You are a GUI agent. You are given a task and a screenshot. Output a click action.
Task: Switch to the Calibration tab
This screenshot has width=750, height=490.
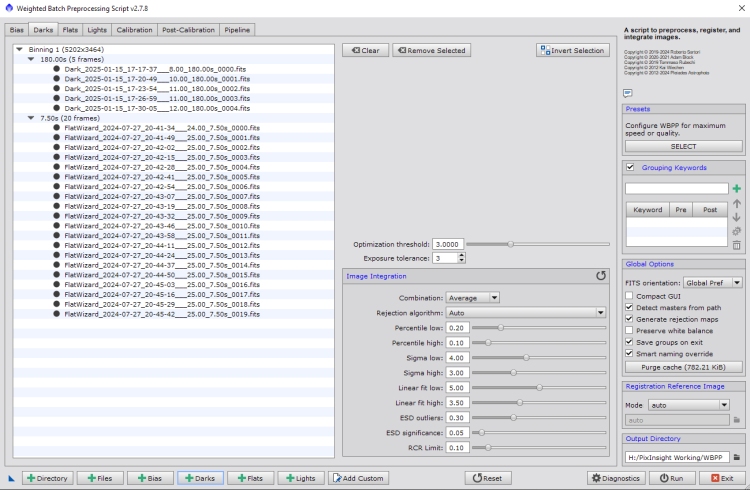click(134, 30)
